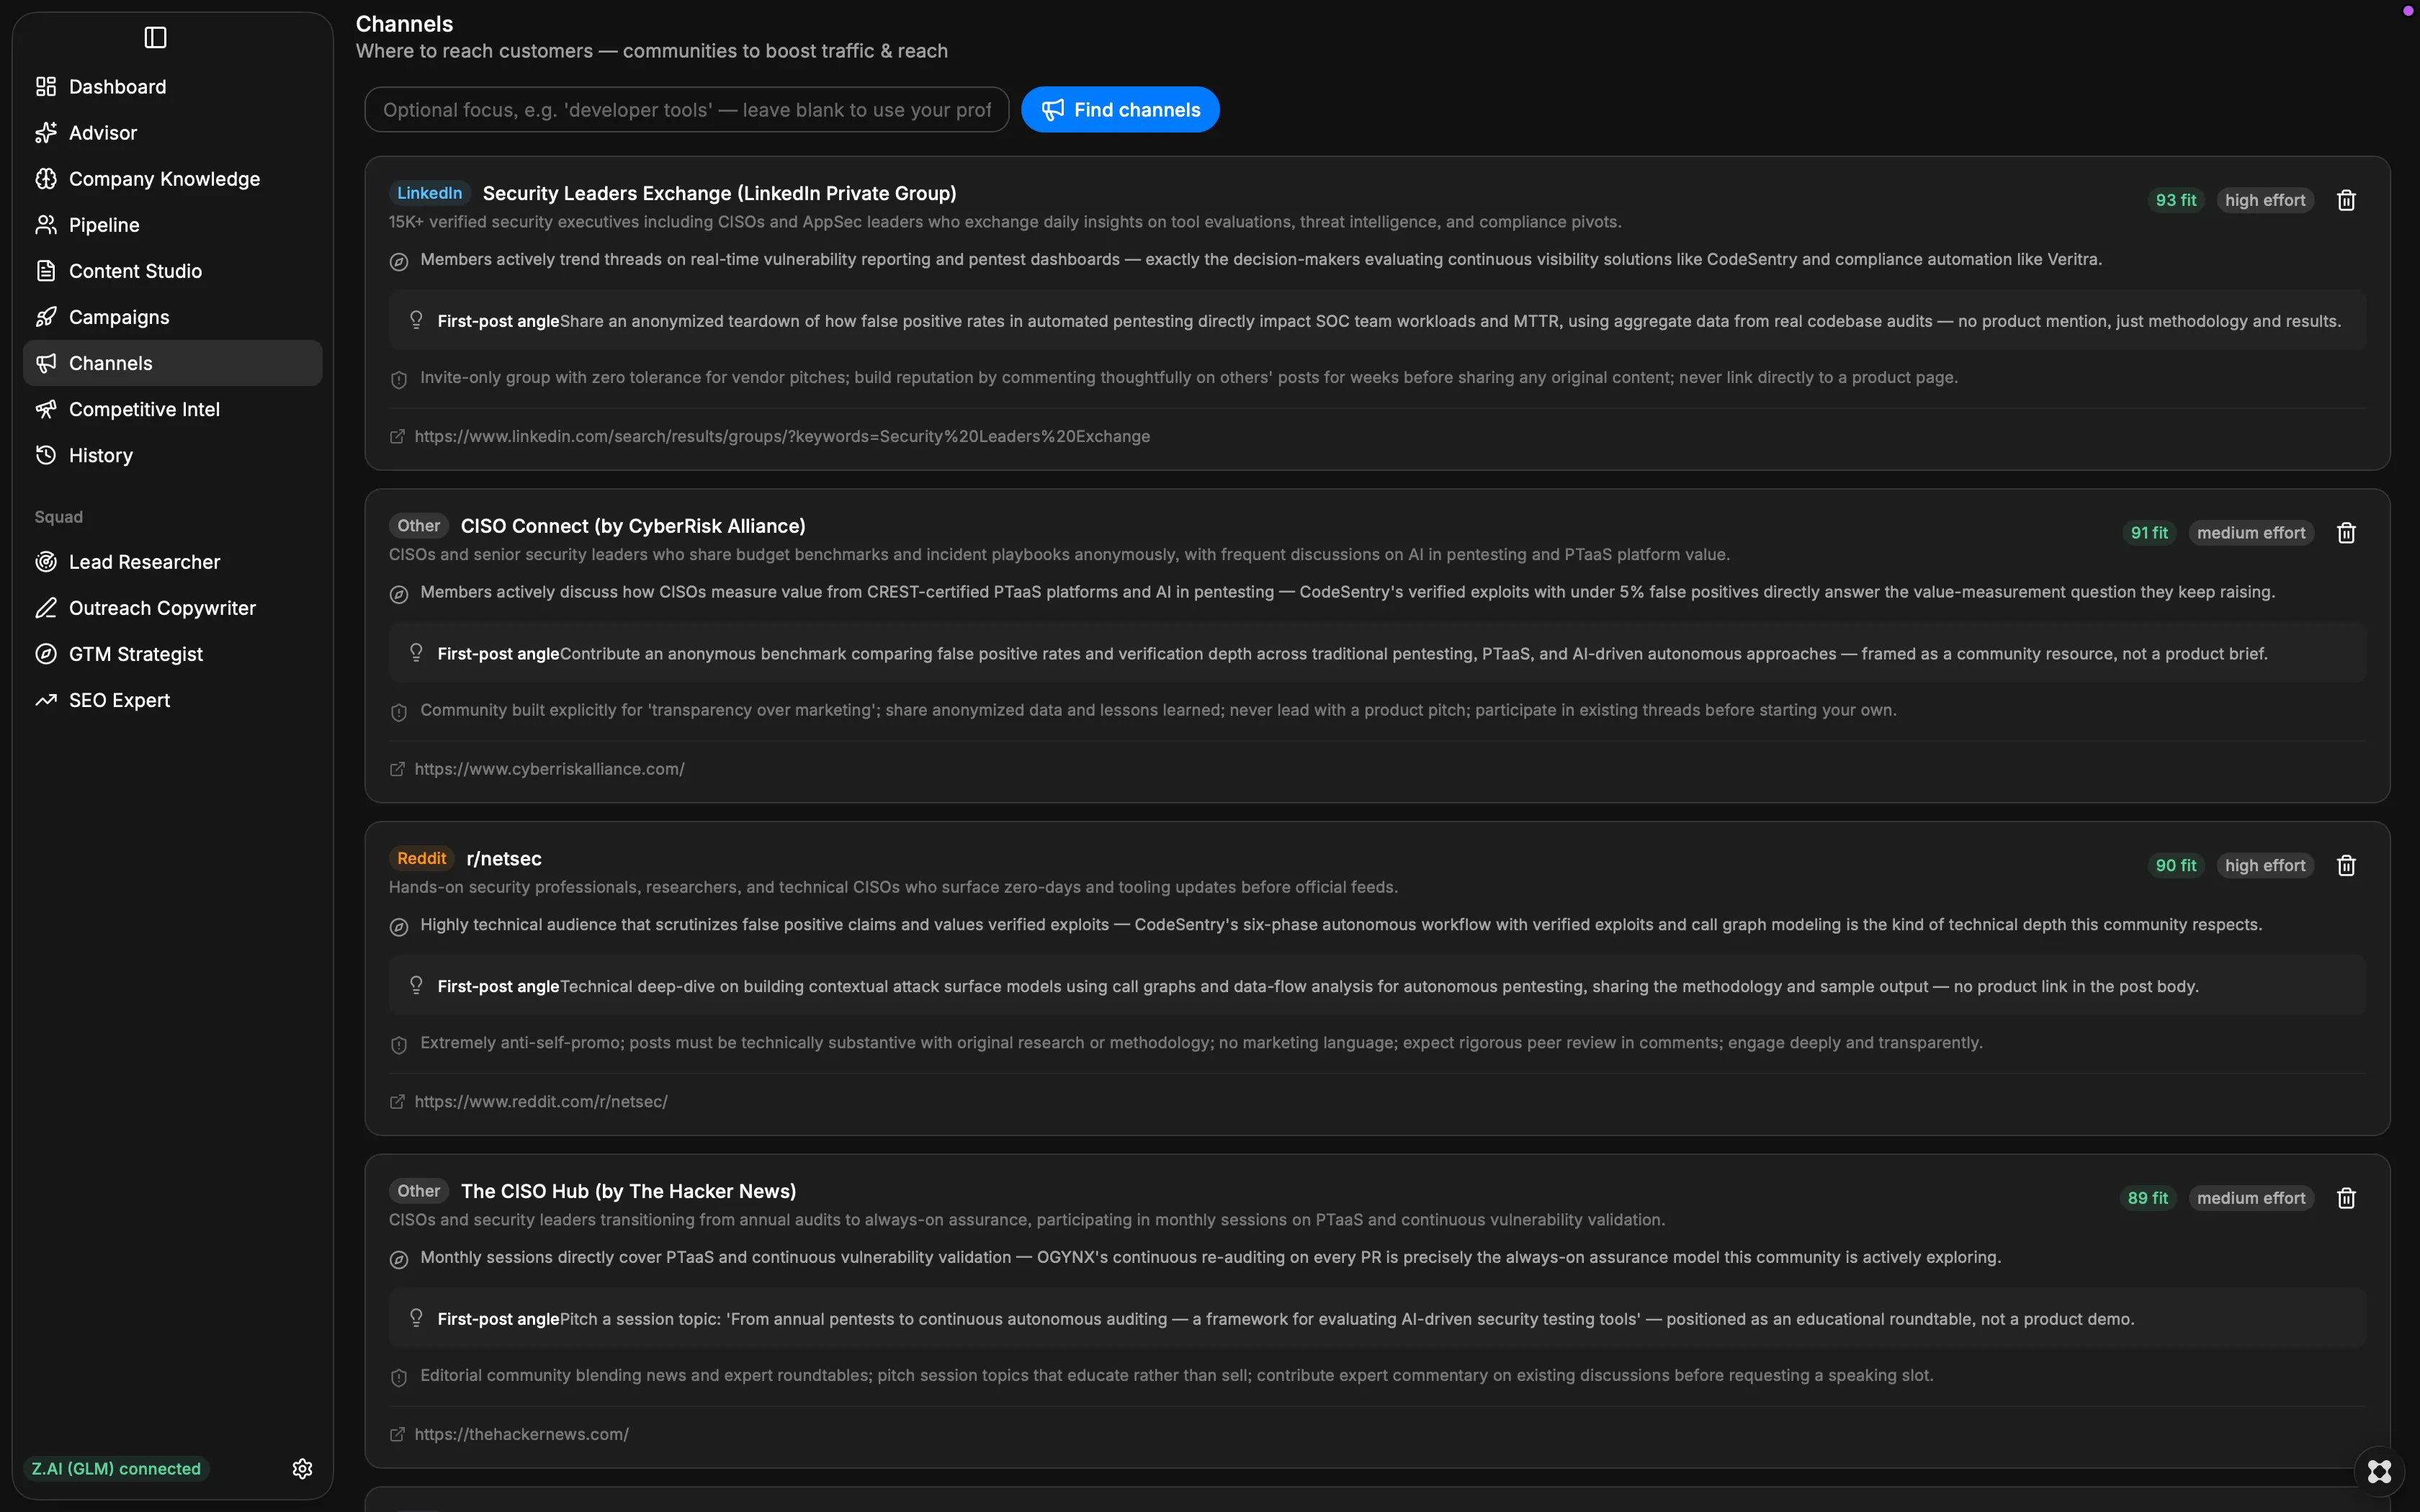Delete the CISO Connect channel

click(2346, 533)
